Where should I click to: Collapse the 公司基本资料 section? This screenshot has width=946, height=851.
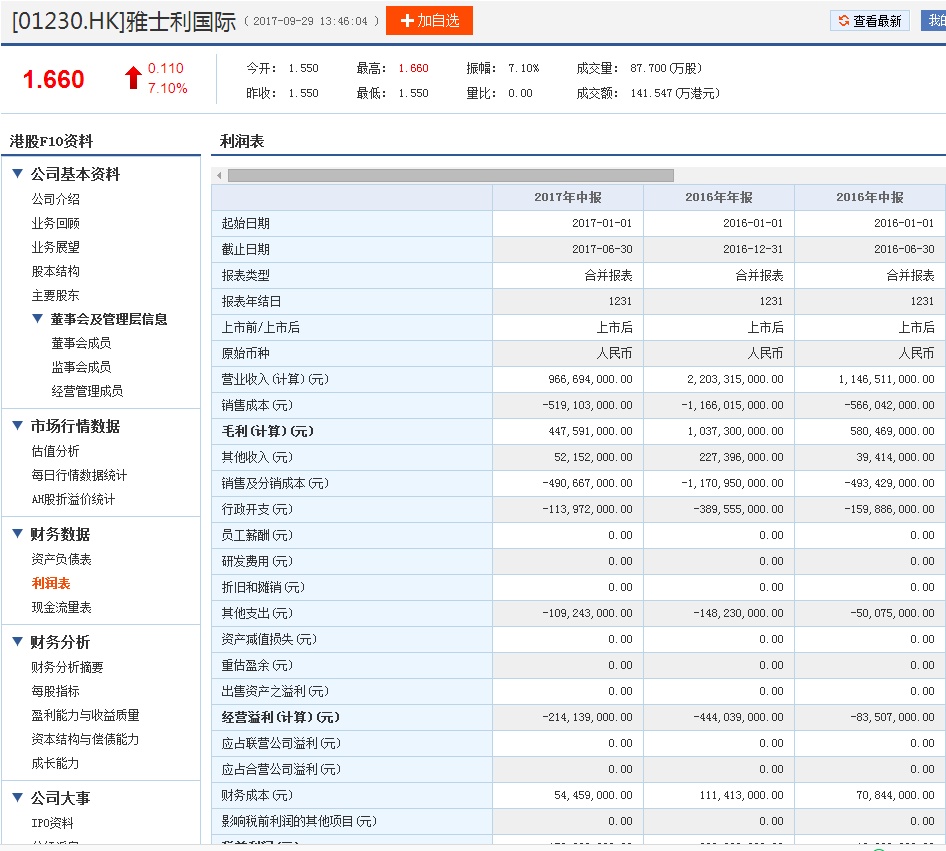pos(17,174)
